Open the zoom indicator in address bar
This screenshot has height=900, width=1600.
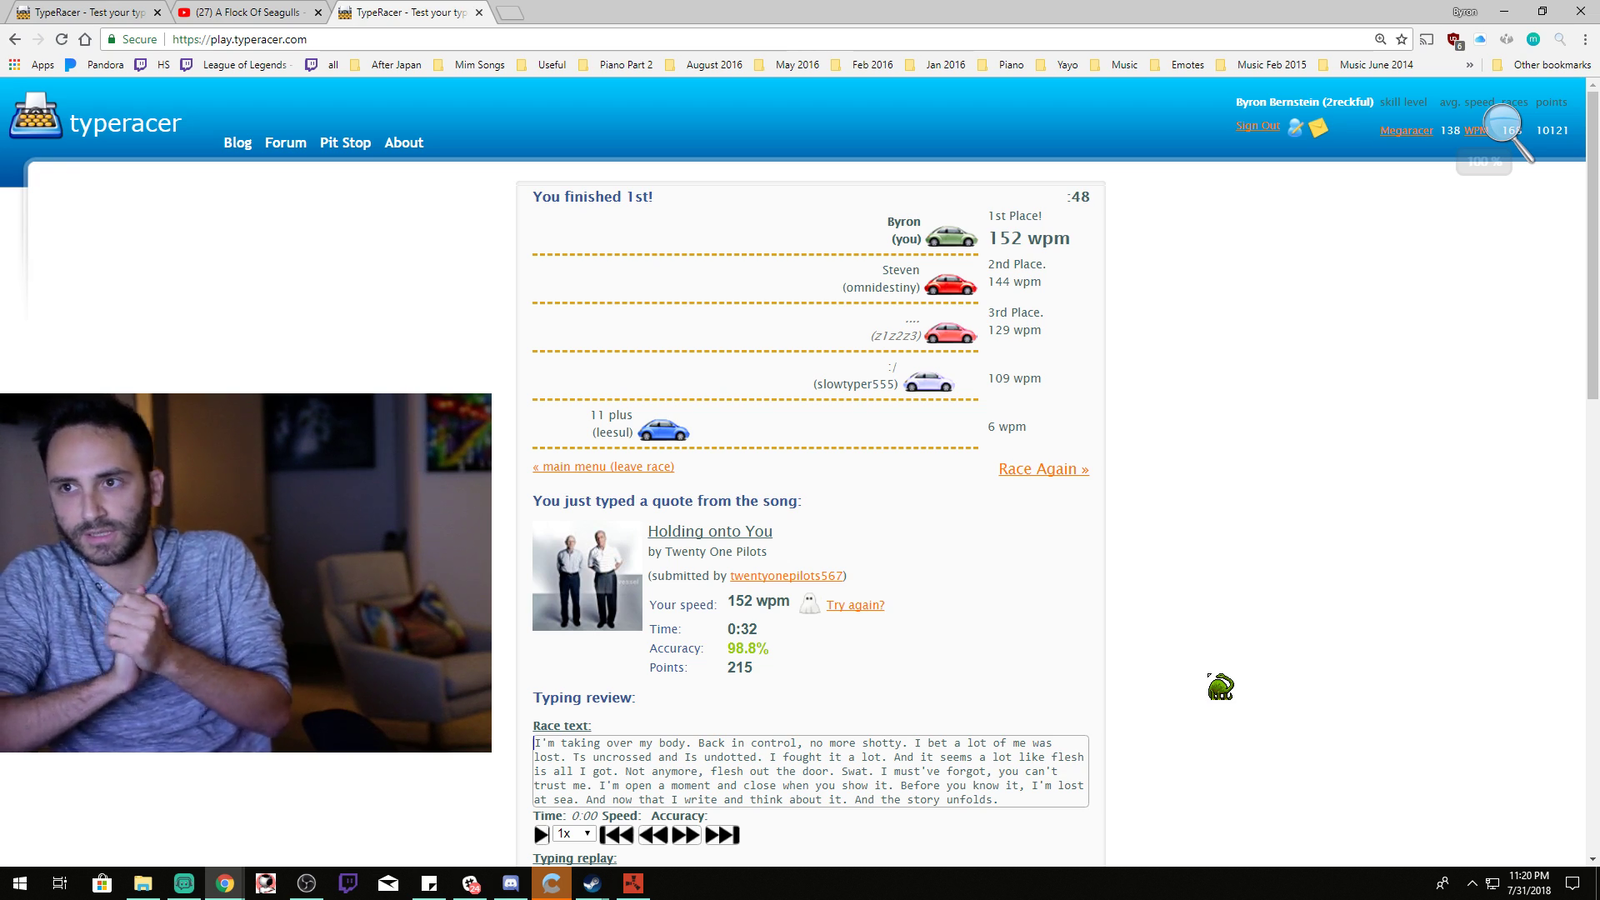coord(1380,39)
